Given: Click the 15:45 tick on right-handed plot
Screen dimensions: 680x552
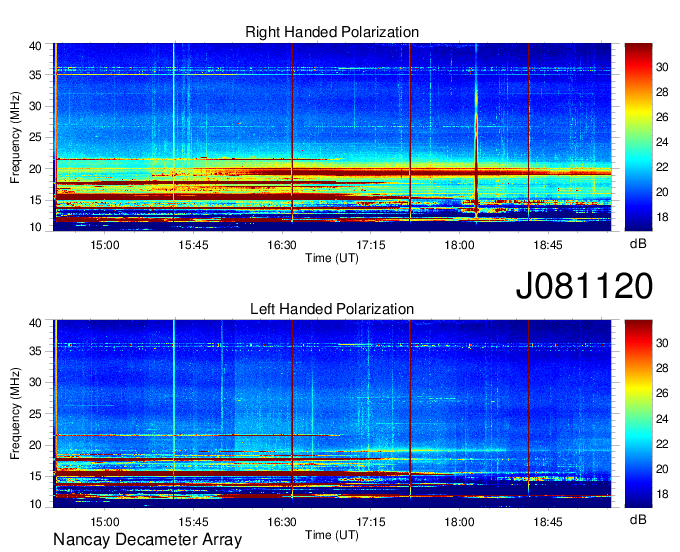Looking at the screenshot, I should coord(193,245).
